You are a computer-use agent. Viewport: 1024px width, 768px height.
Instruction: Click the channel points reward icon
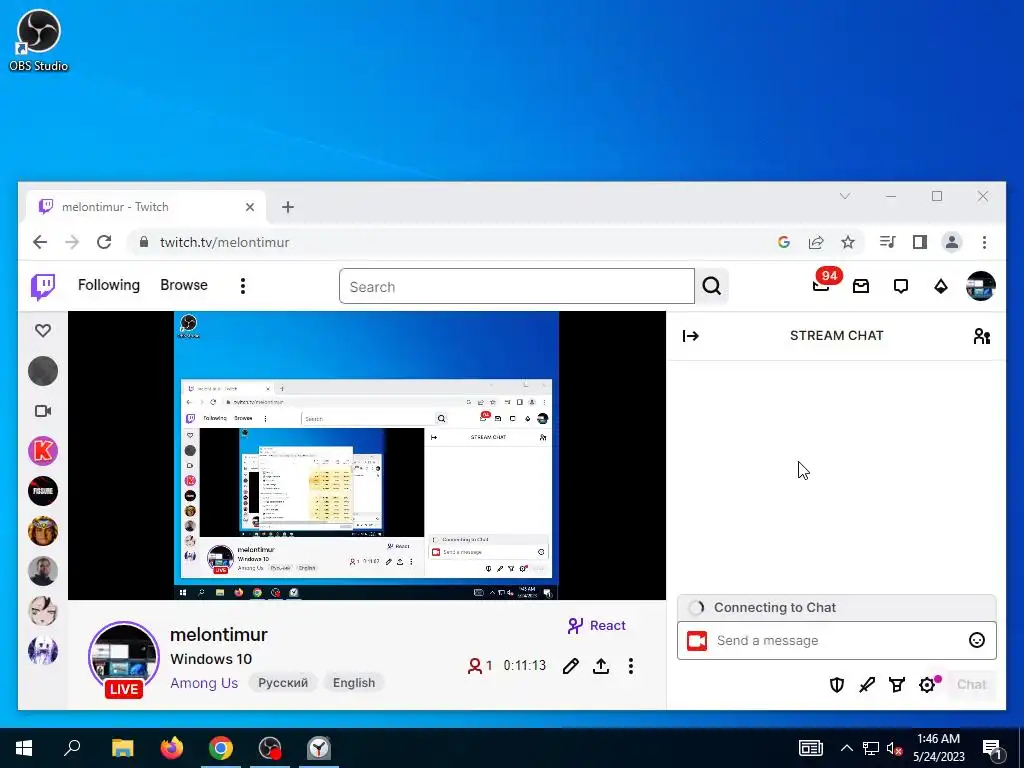click(897, 684)
